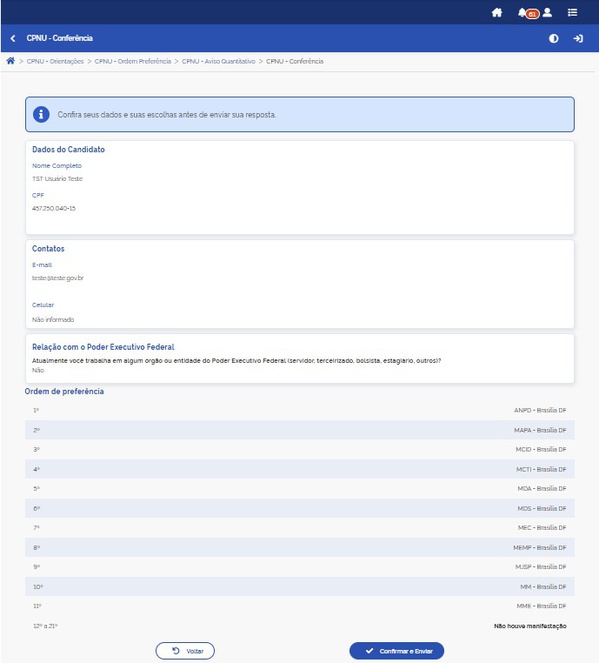Toggle high contrast mode icon
The image size is (599, 663).
point(553,38)
